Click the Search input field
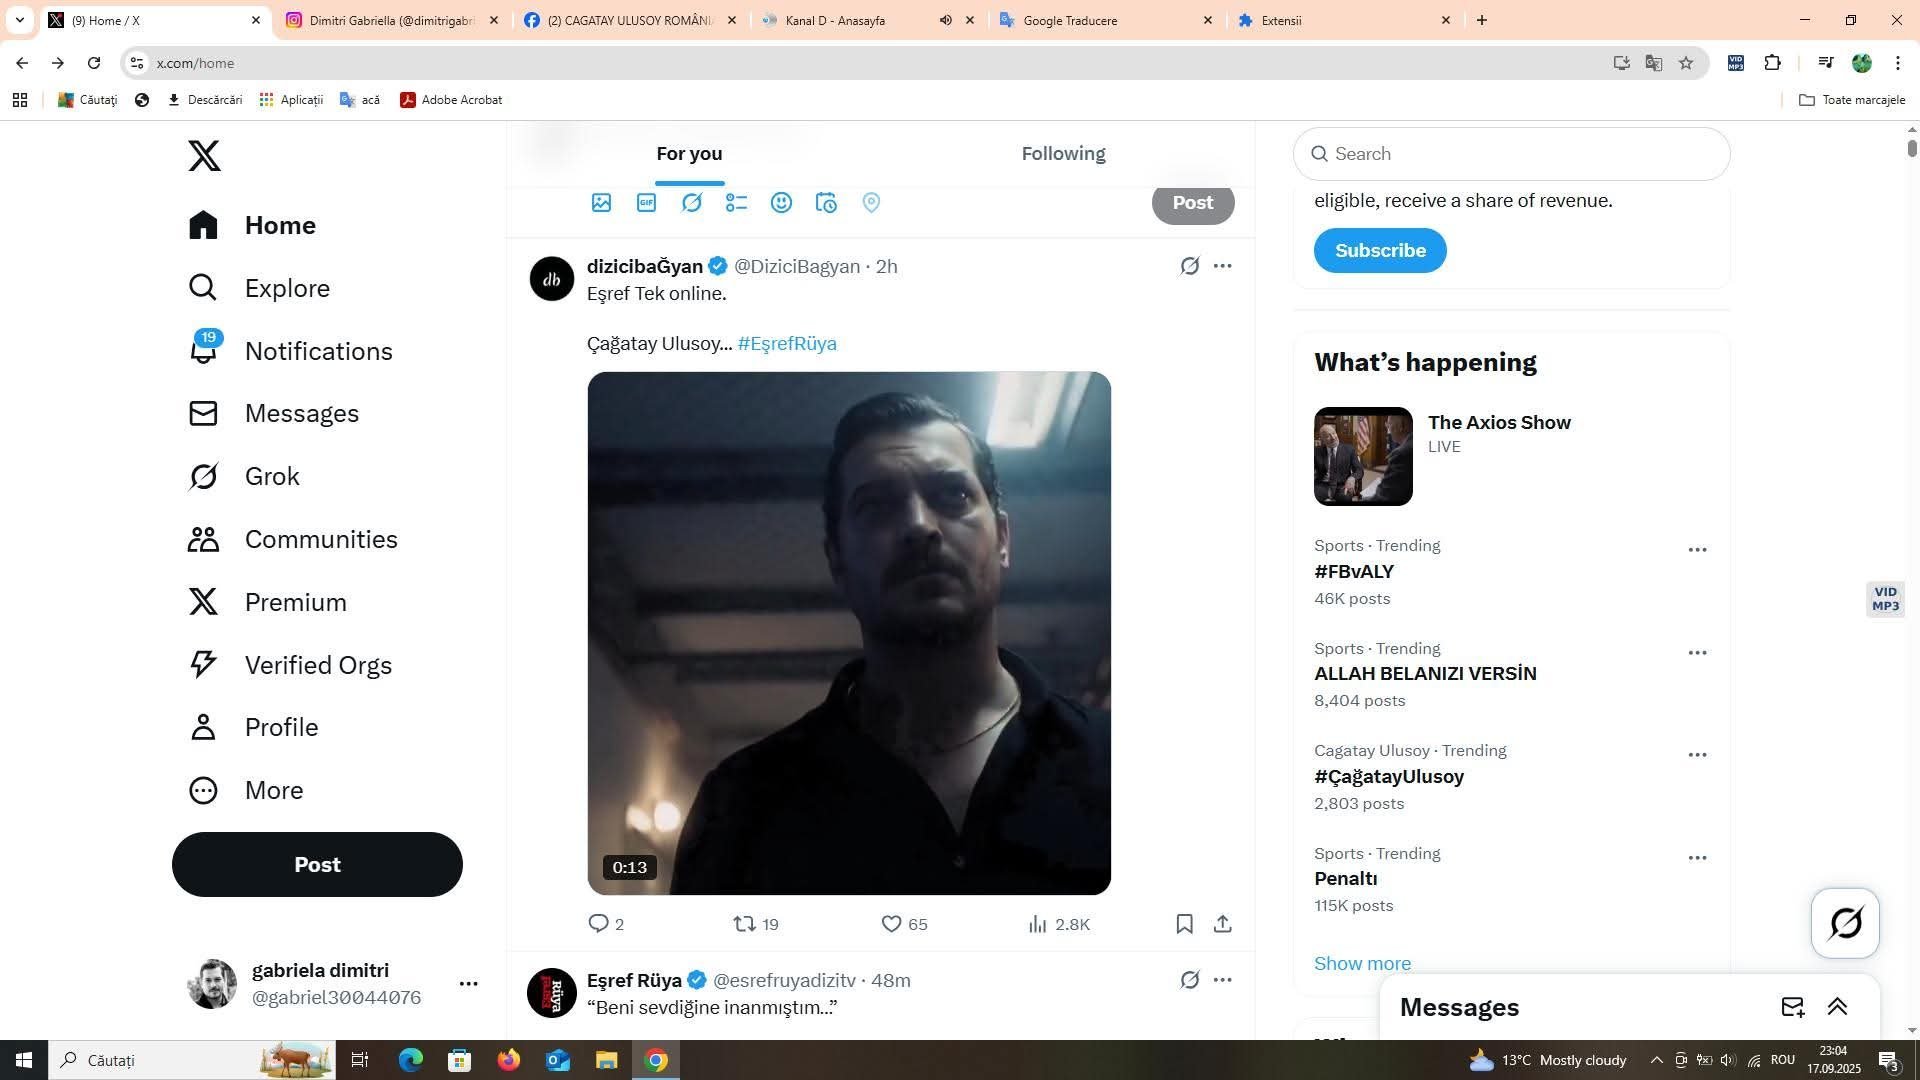Image resolution: width=1920 pixels, height=1080 pixels. tap(1511, 154)
